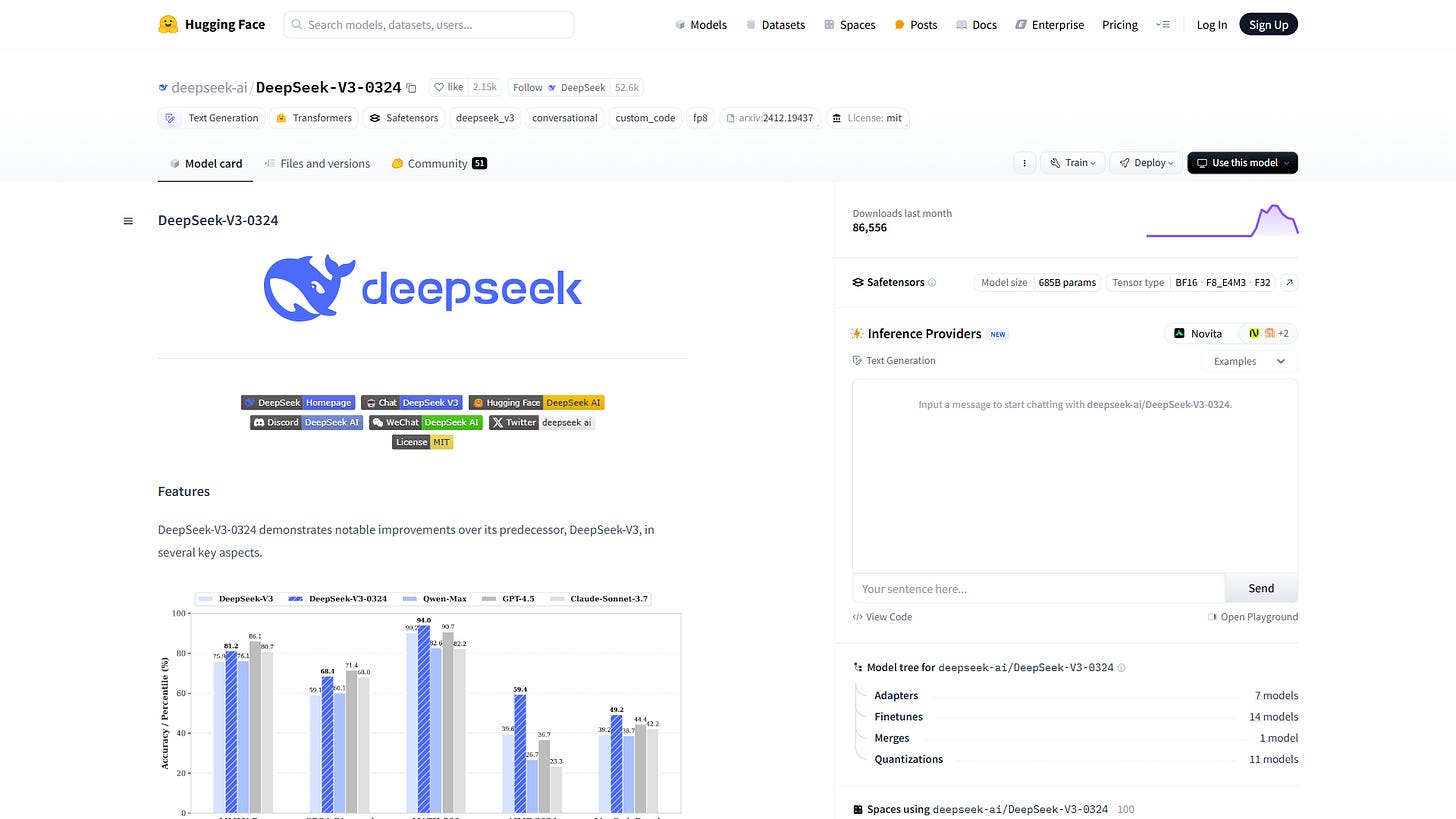Click the Safetensors info circle icon
Viewport: 1456px width, 819px height.
932,283
